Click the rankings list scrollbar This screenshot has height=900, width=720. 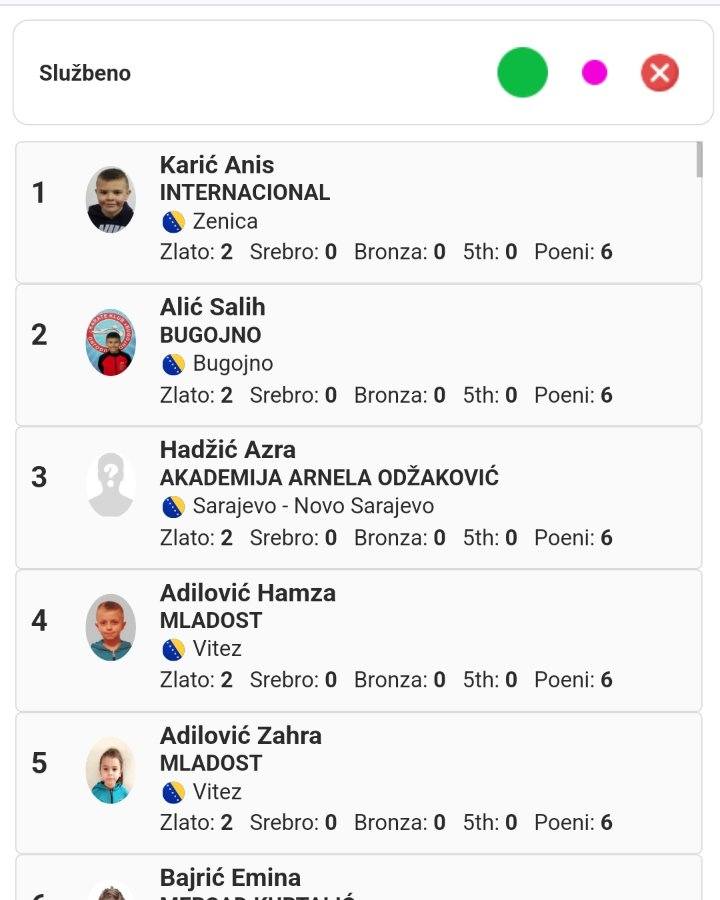tap(699, 160)
